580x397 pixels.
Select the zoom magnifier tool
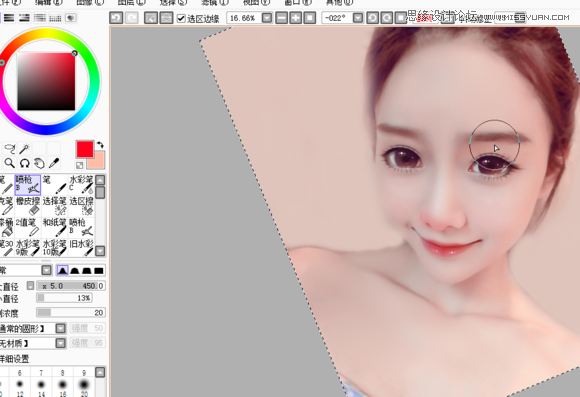(10, 163)
